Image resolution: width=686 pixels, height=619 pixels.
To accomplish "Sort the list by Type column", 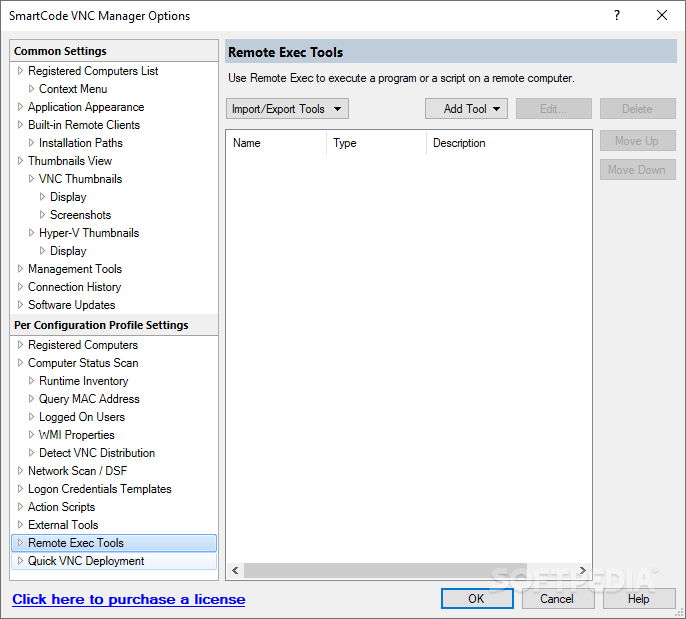I will pyautogui.click(x=376, y=143).
